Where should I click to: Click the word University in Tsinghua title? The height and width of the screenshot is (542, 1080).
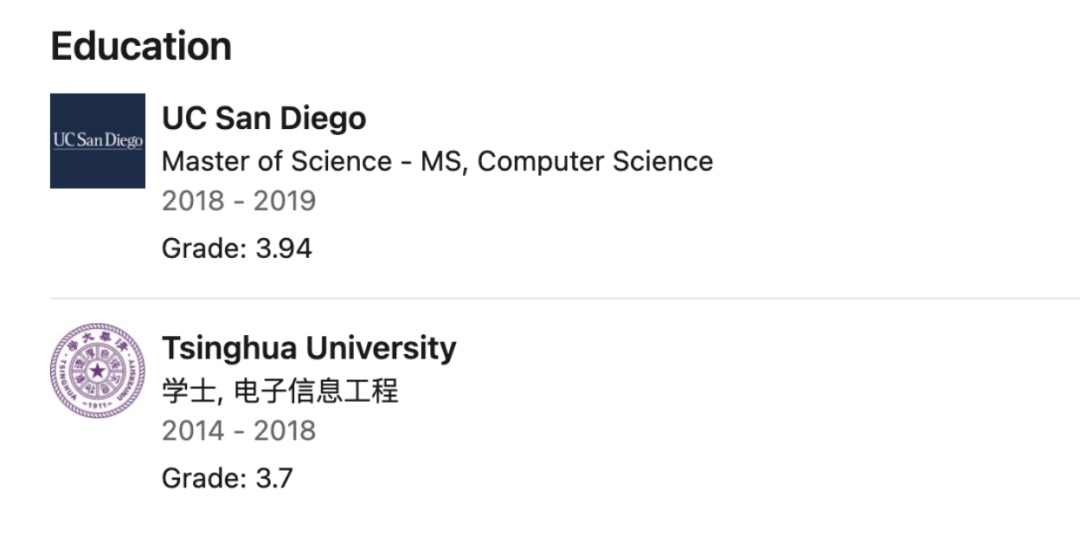coord(381,348)
